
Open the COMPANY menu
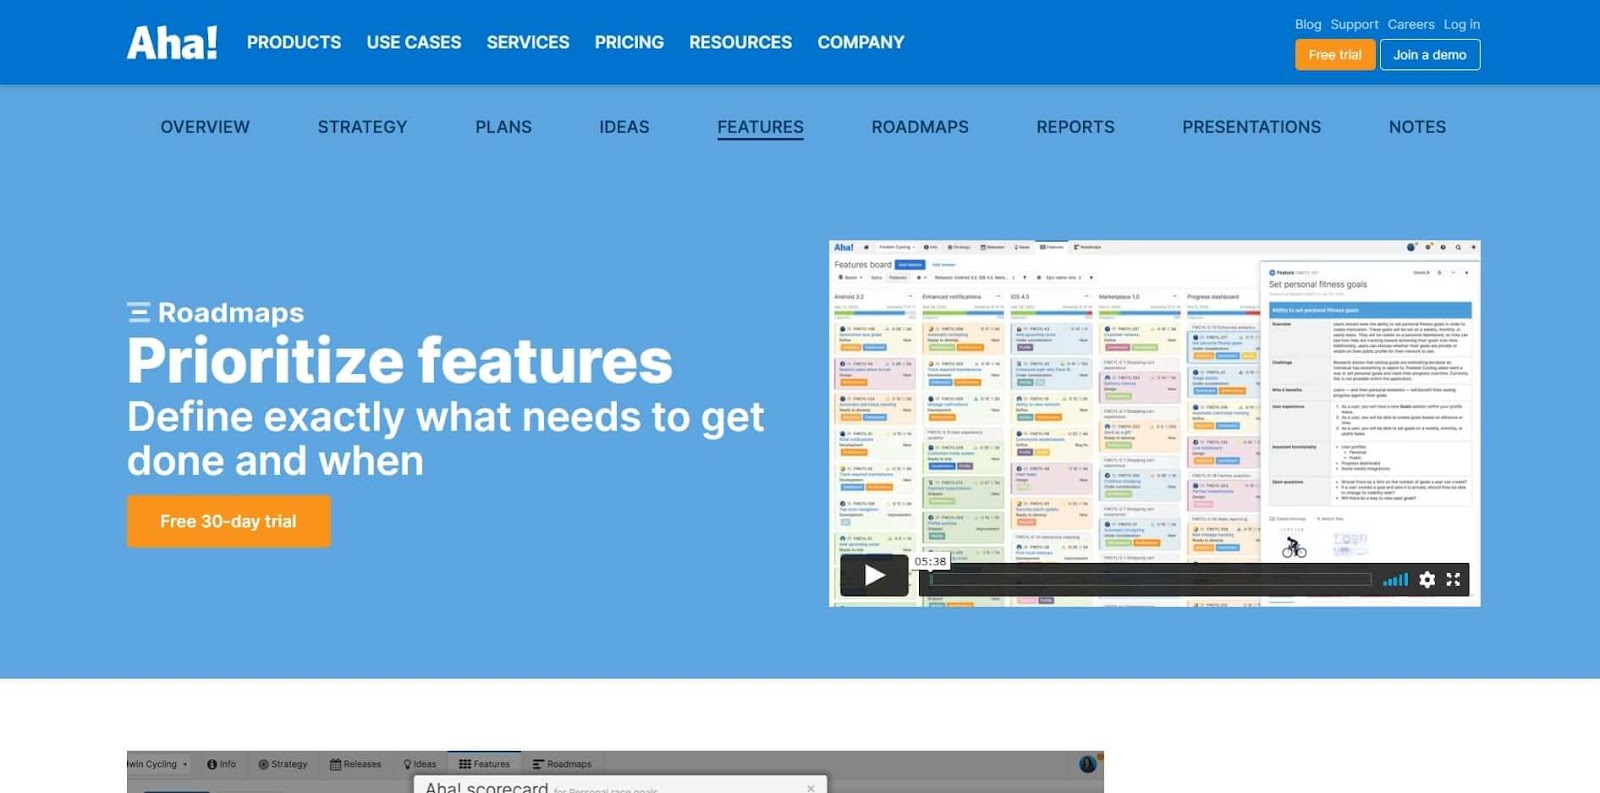point(861,42)
